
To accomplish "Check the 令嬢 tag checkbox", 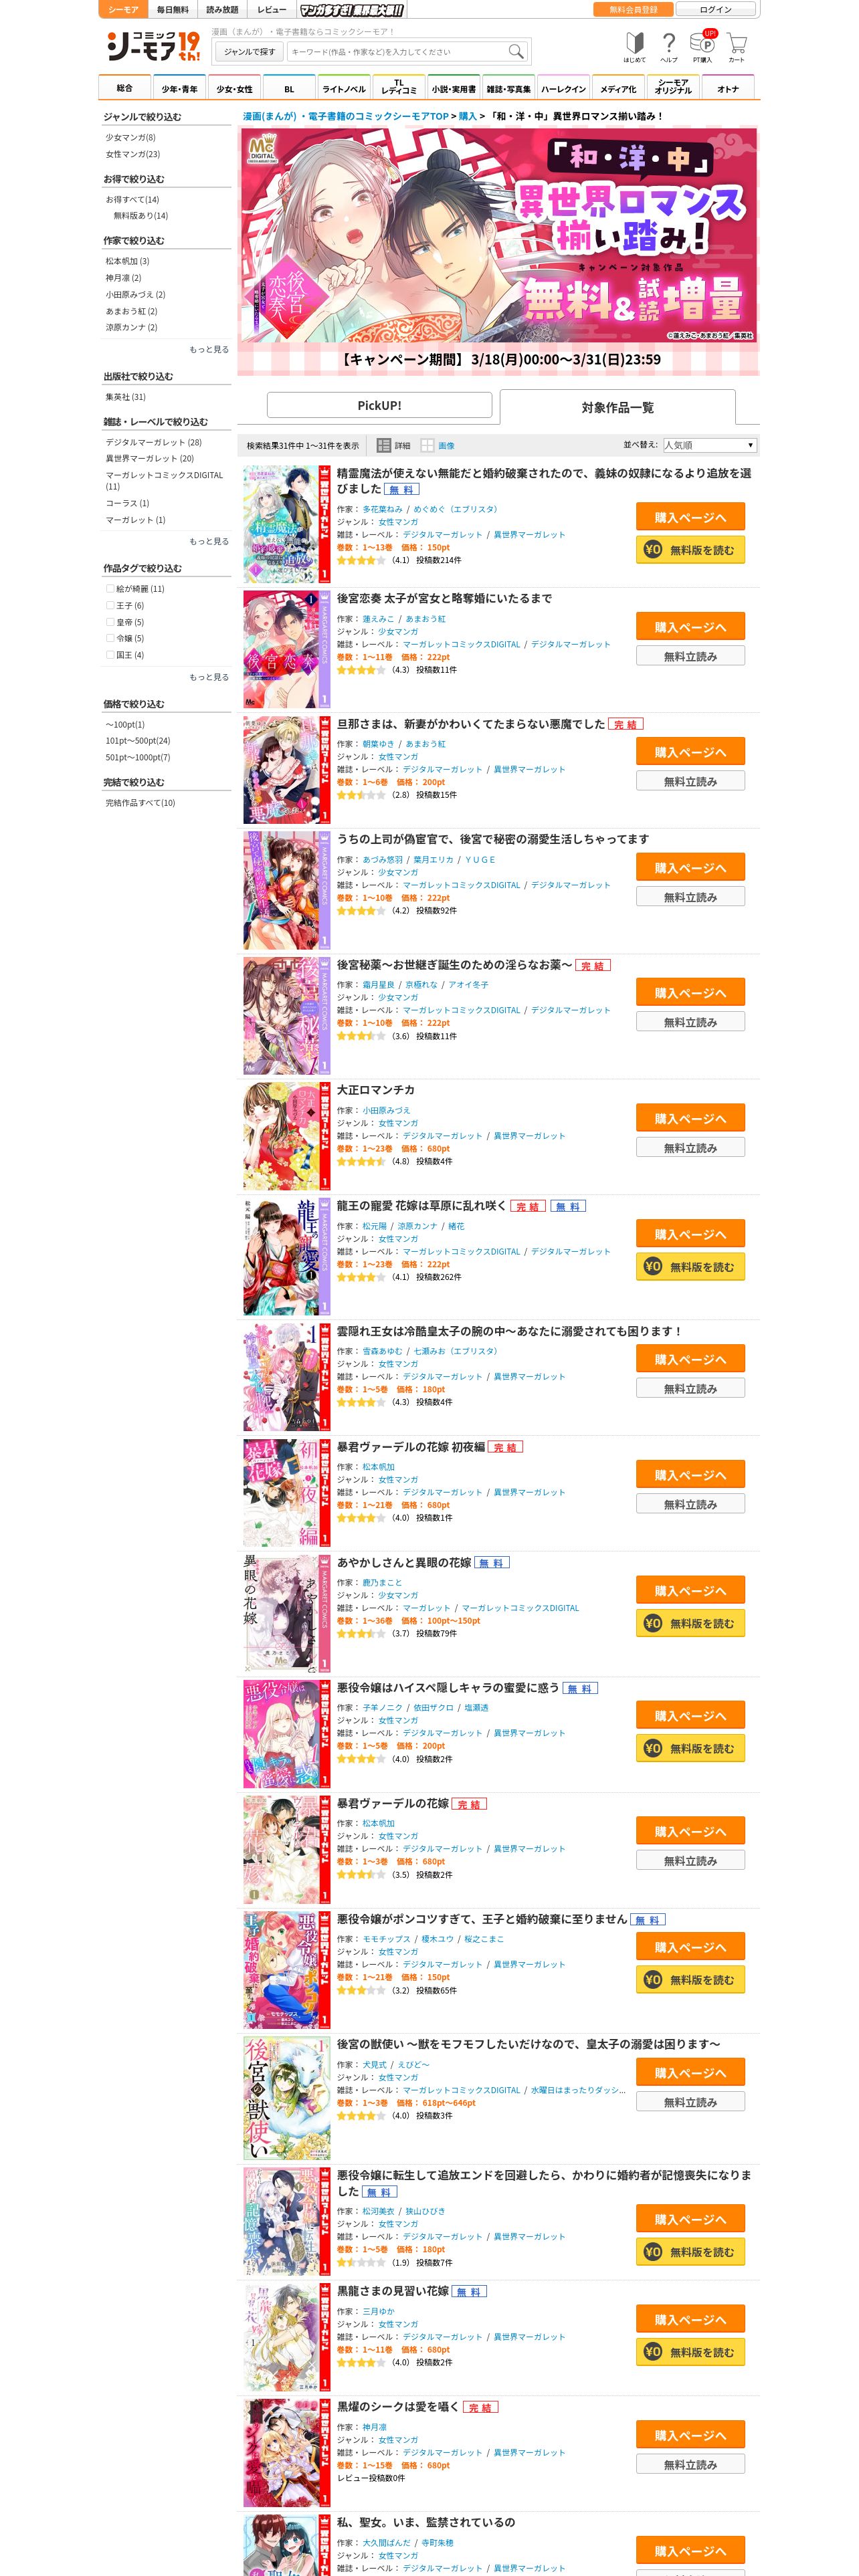I will (110, 638).
